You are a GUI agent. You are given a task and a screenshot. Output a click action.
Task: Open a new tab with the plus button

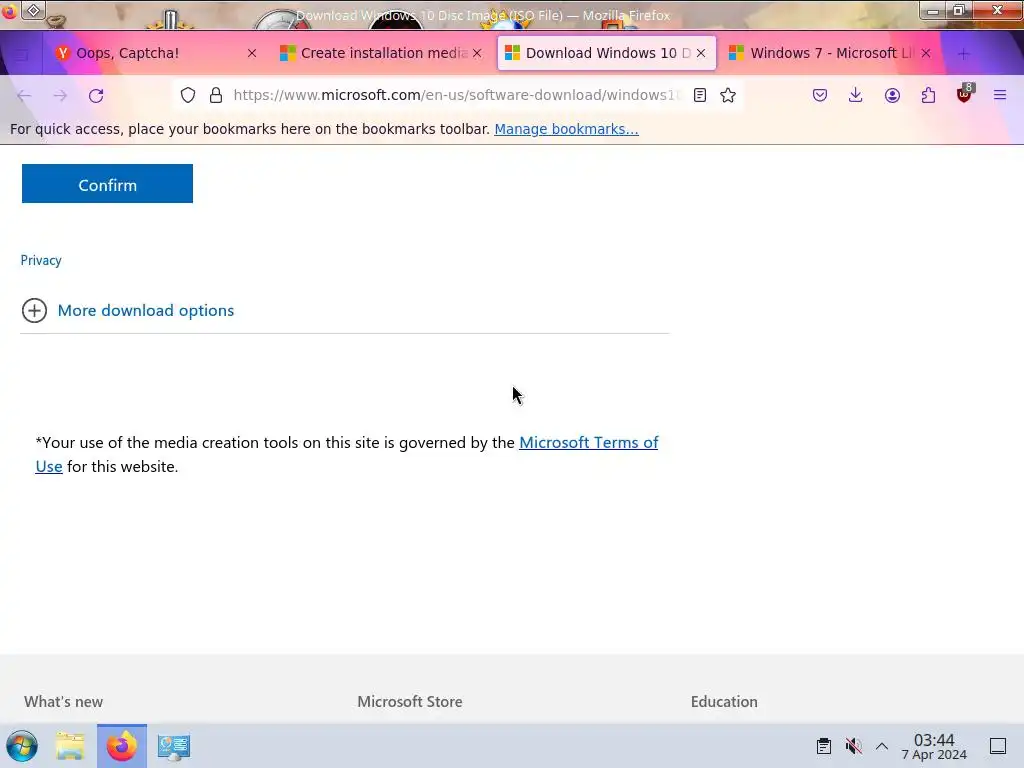point(964,54)
